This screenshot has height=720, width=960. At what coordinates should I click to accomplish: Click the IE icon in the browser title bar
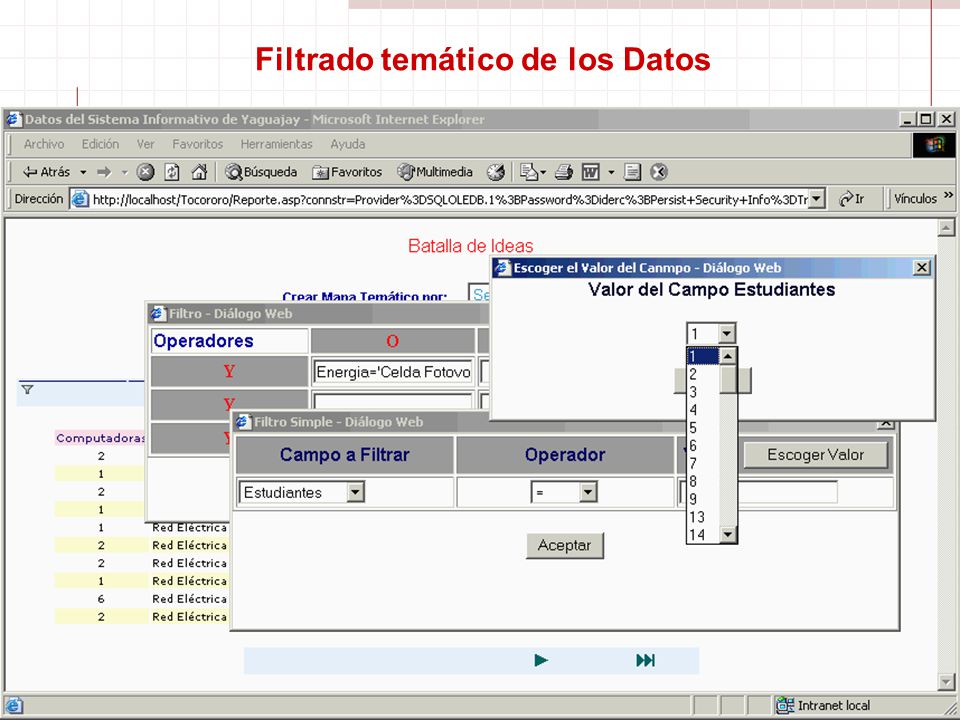13,119
